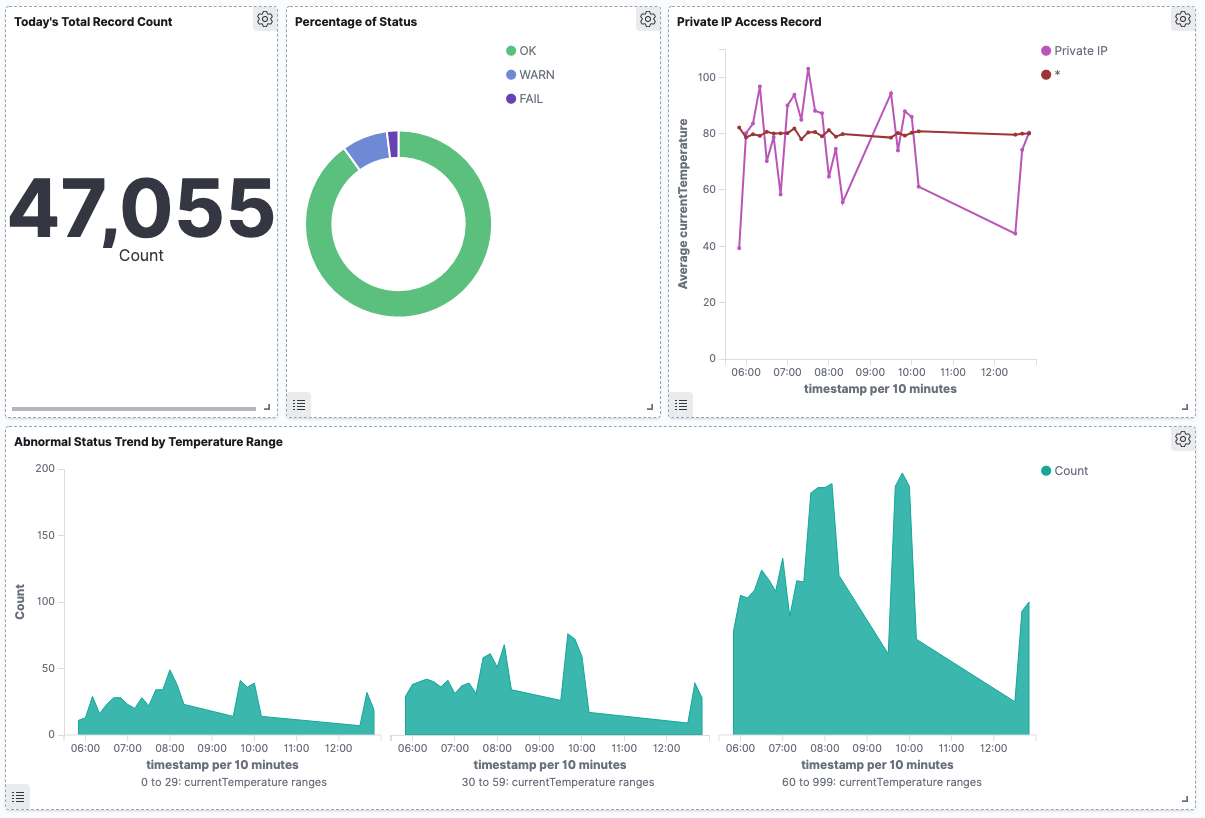Click OK legend green color dot

[511, 51]
